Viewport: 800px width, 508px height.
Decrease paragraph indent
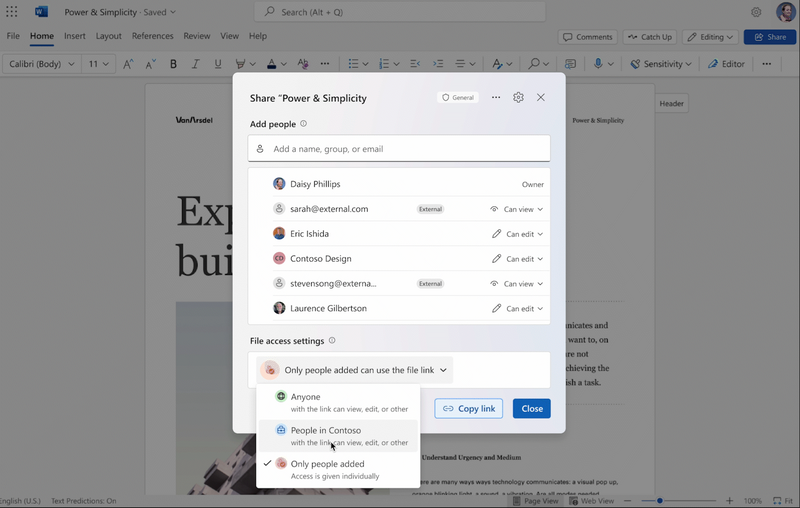click(415, 64)
